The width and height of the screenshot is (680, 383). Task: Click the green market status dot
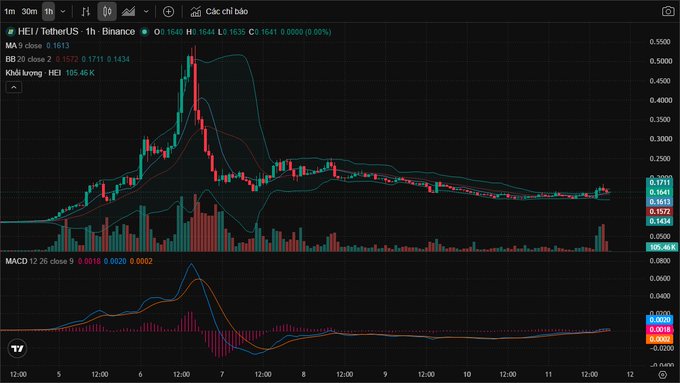click(x=144, y=32)
